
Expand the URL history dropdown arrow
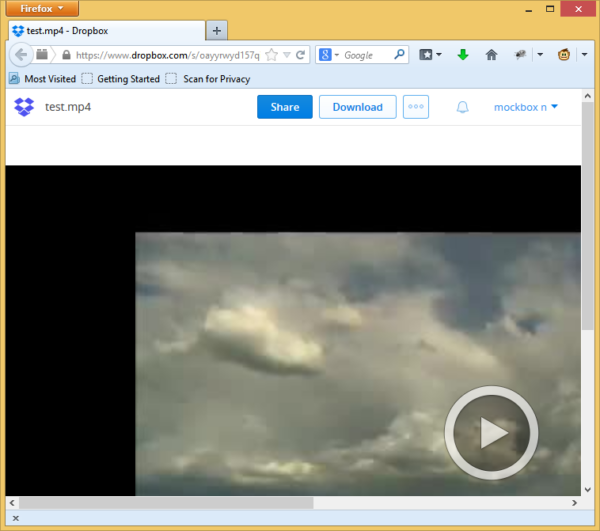287,55
